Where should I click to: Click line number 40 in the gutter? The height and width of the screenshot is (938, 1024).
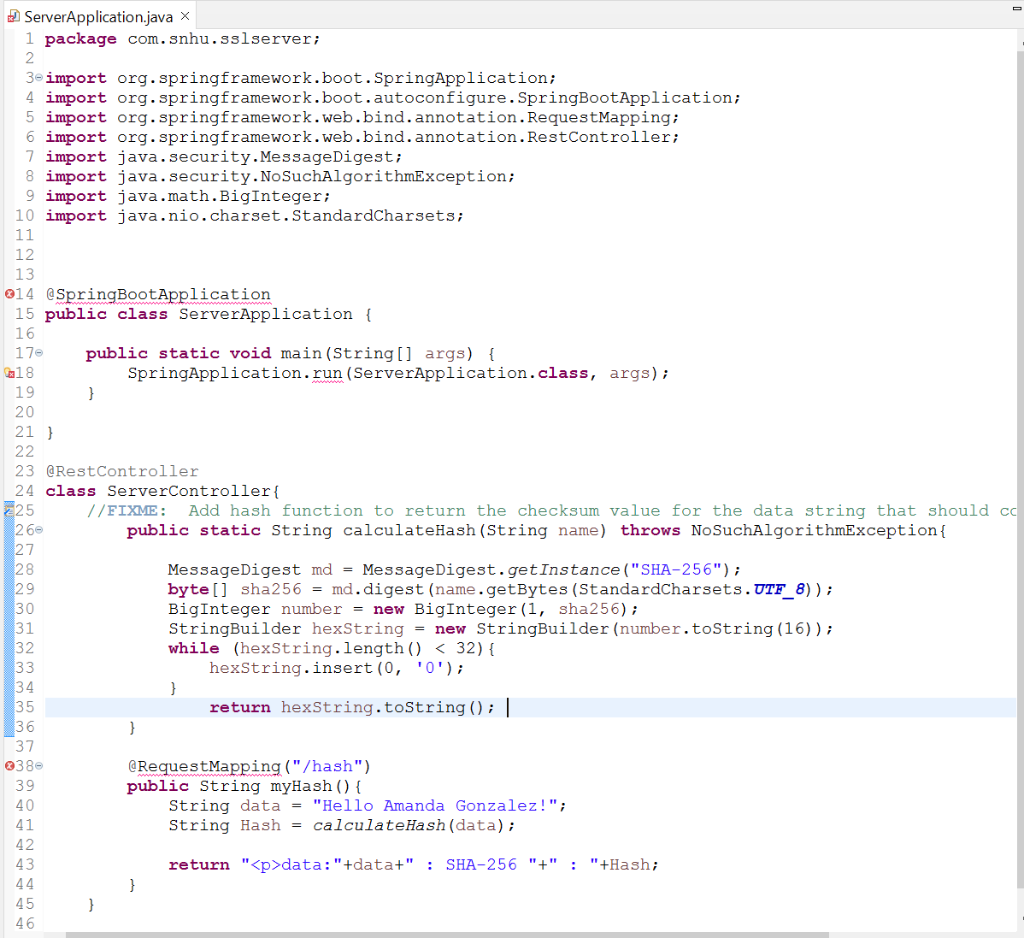coord(24,805)
